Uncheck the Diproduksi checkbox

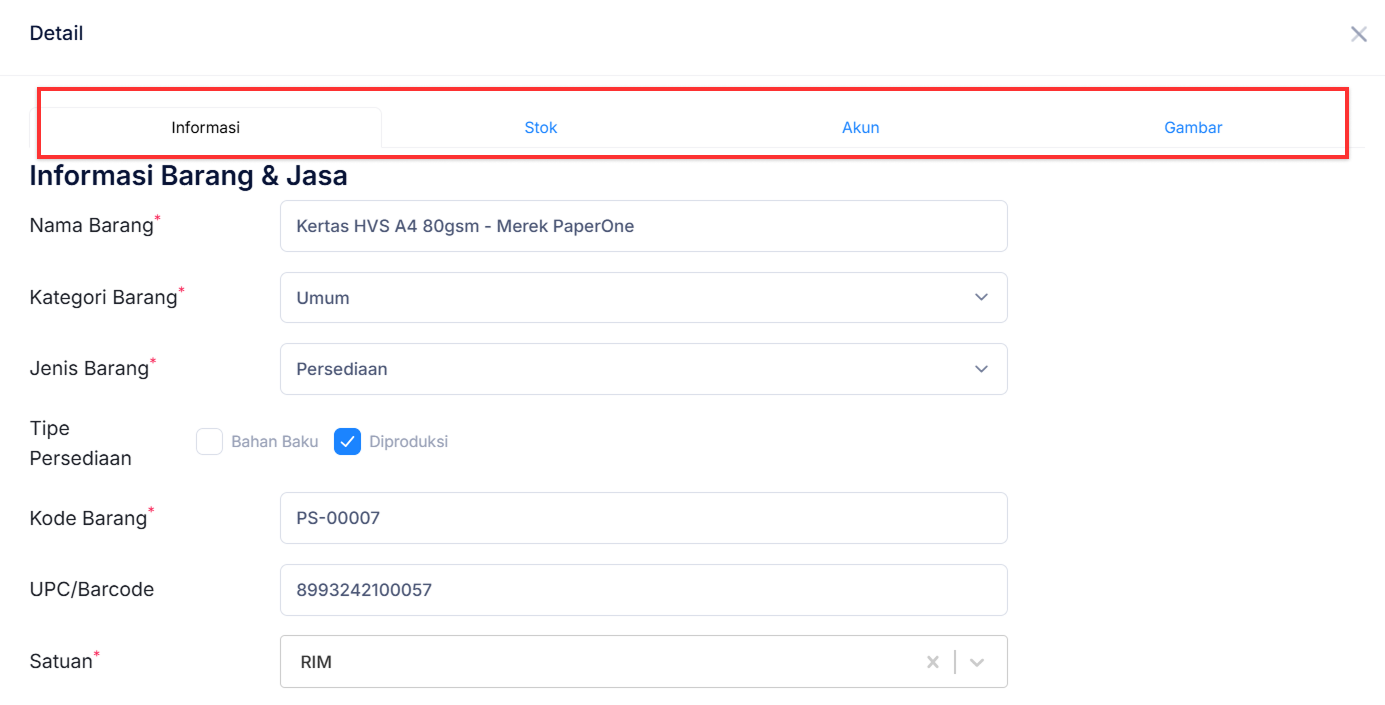click(x=347, y=441)
